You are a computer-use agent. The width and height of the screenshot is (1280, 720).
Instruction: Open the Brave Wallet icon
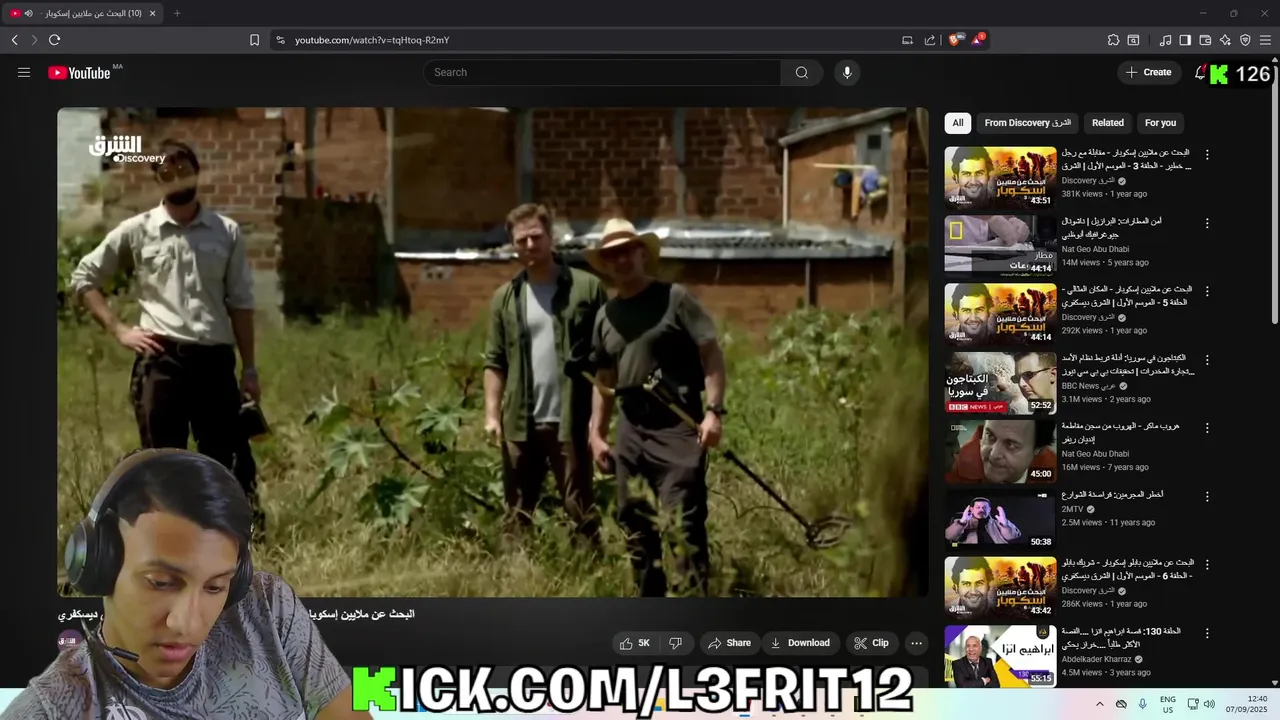coord(1205,40)
